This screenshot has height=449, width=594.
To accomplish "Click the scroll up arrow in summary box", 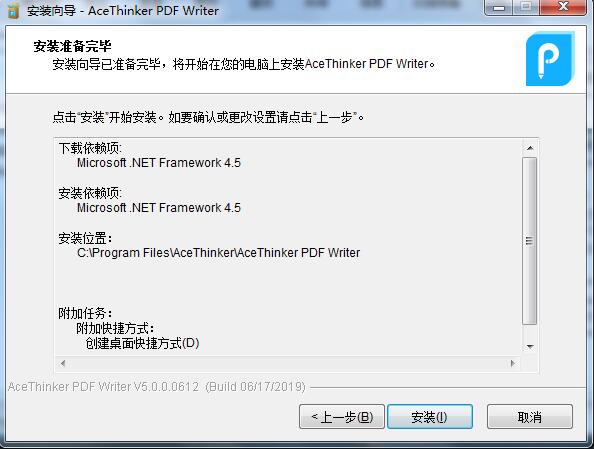I will coord(530,148).
